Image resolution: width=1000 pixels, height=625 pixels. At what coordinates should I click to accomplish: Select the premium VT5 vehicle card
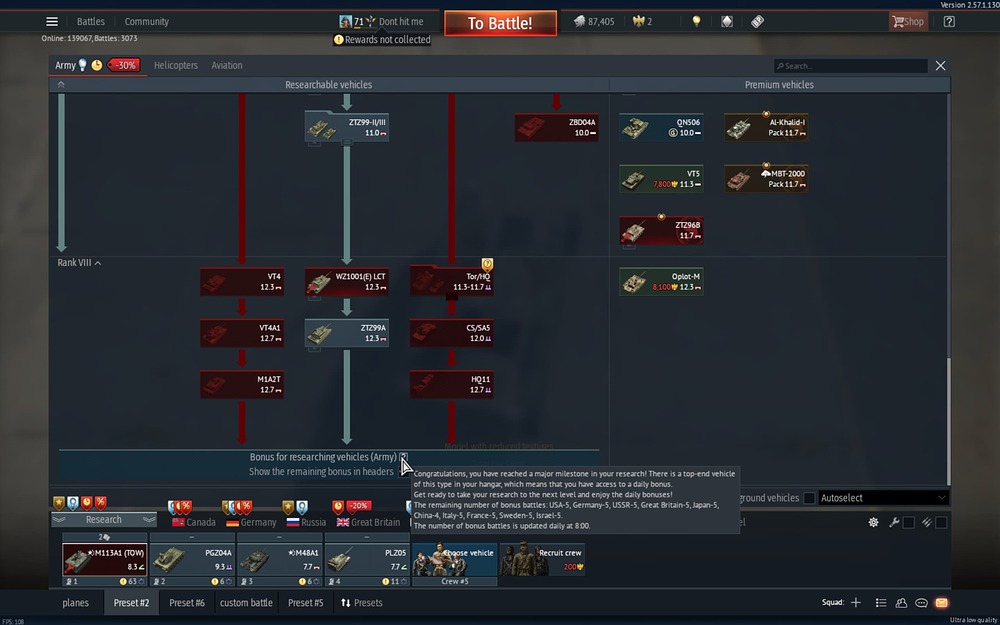(661, 179)
